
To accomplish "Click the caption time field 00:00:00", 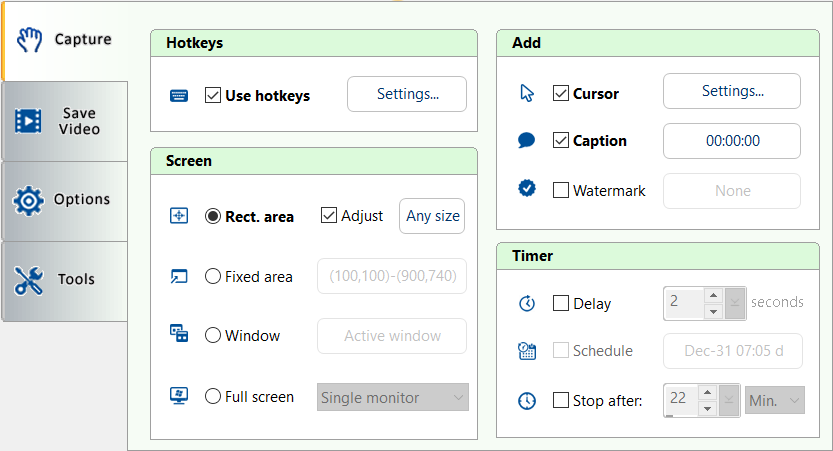I will [732, 141].
